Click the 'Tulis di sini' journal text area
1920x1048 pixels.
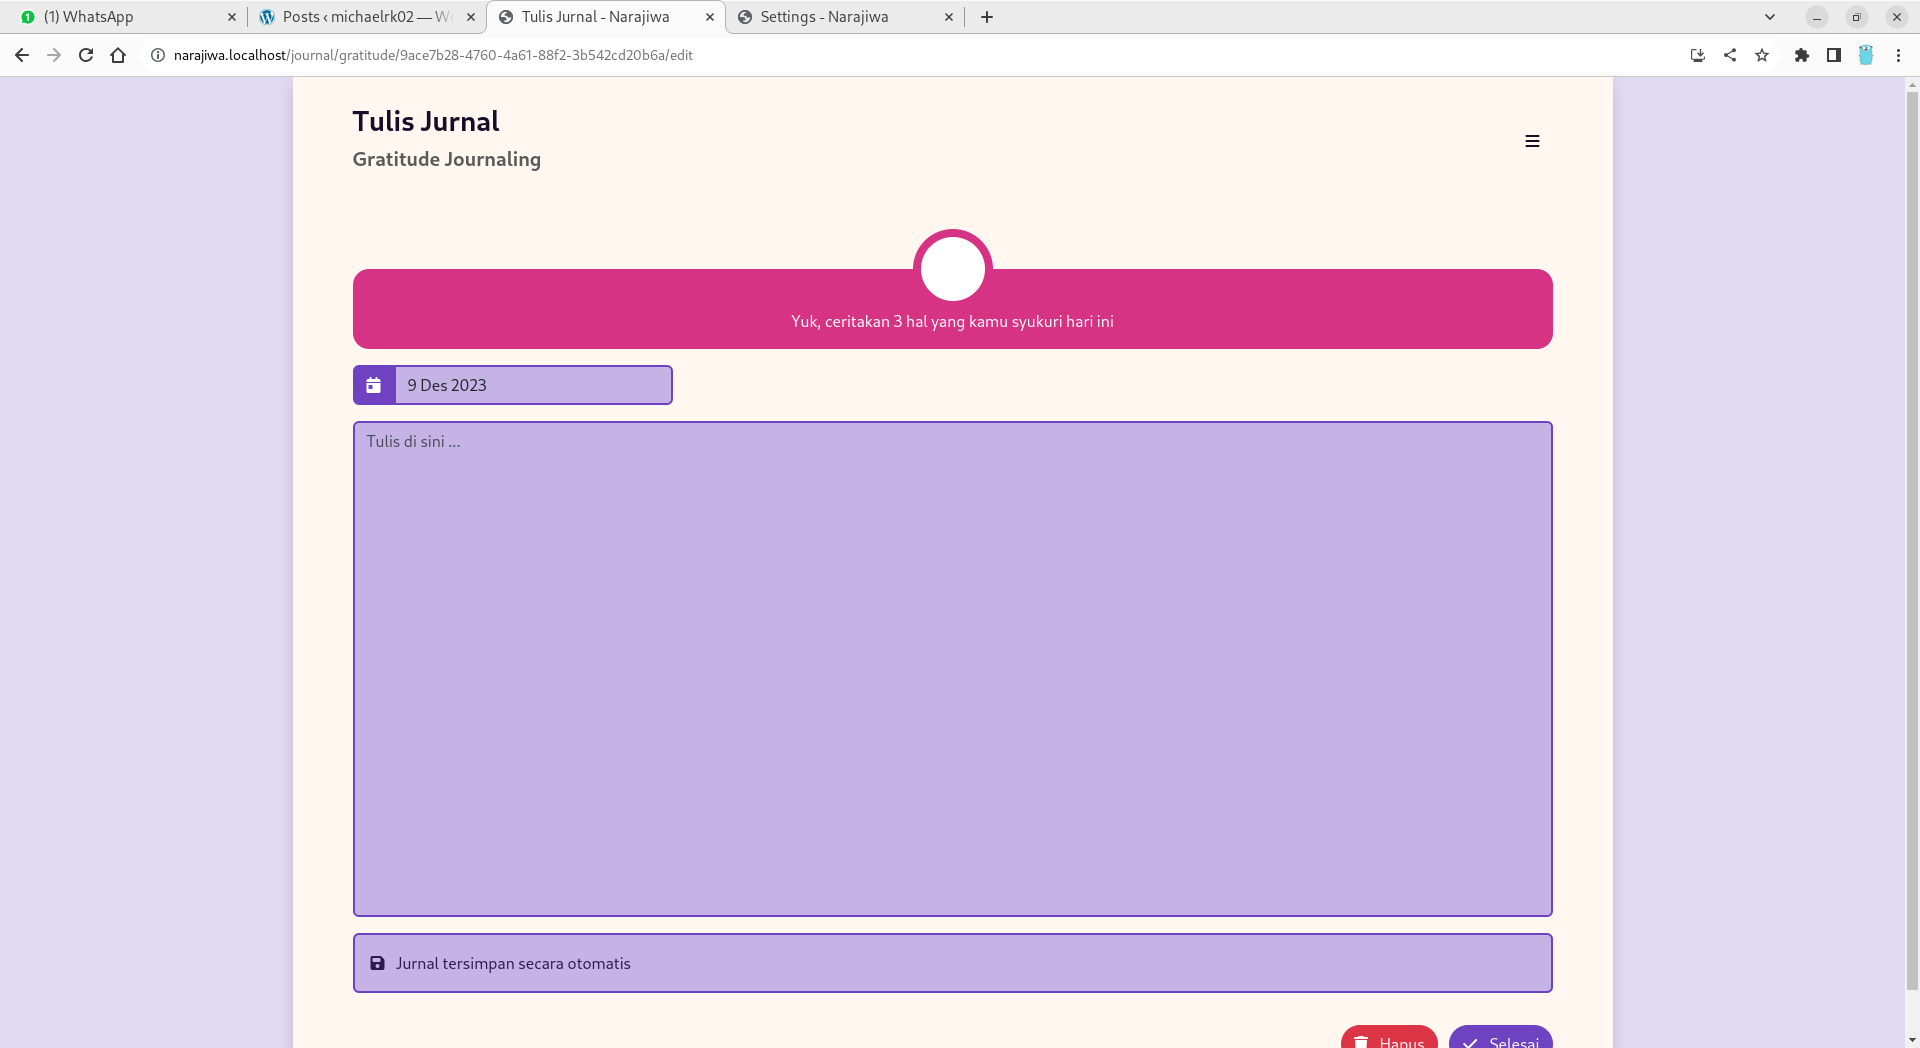[952, 668]
